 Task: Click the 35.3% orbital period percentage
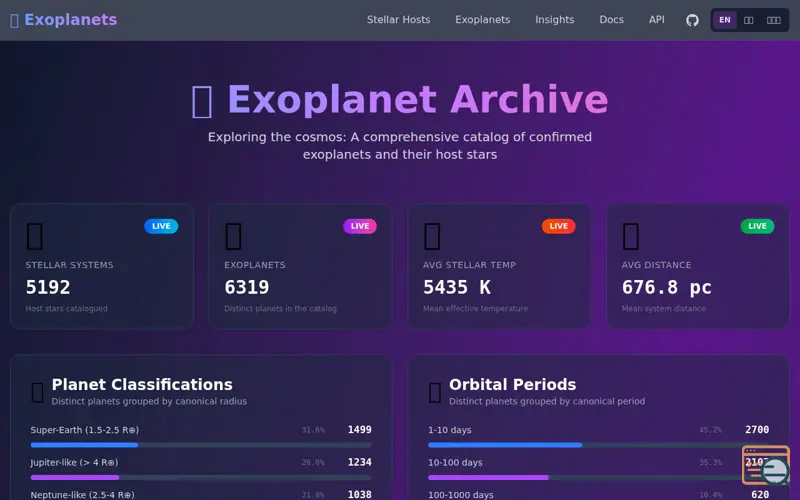tap(710, 462)
